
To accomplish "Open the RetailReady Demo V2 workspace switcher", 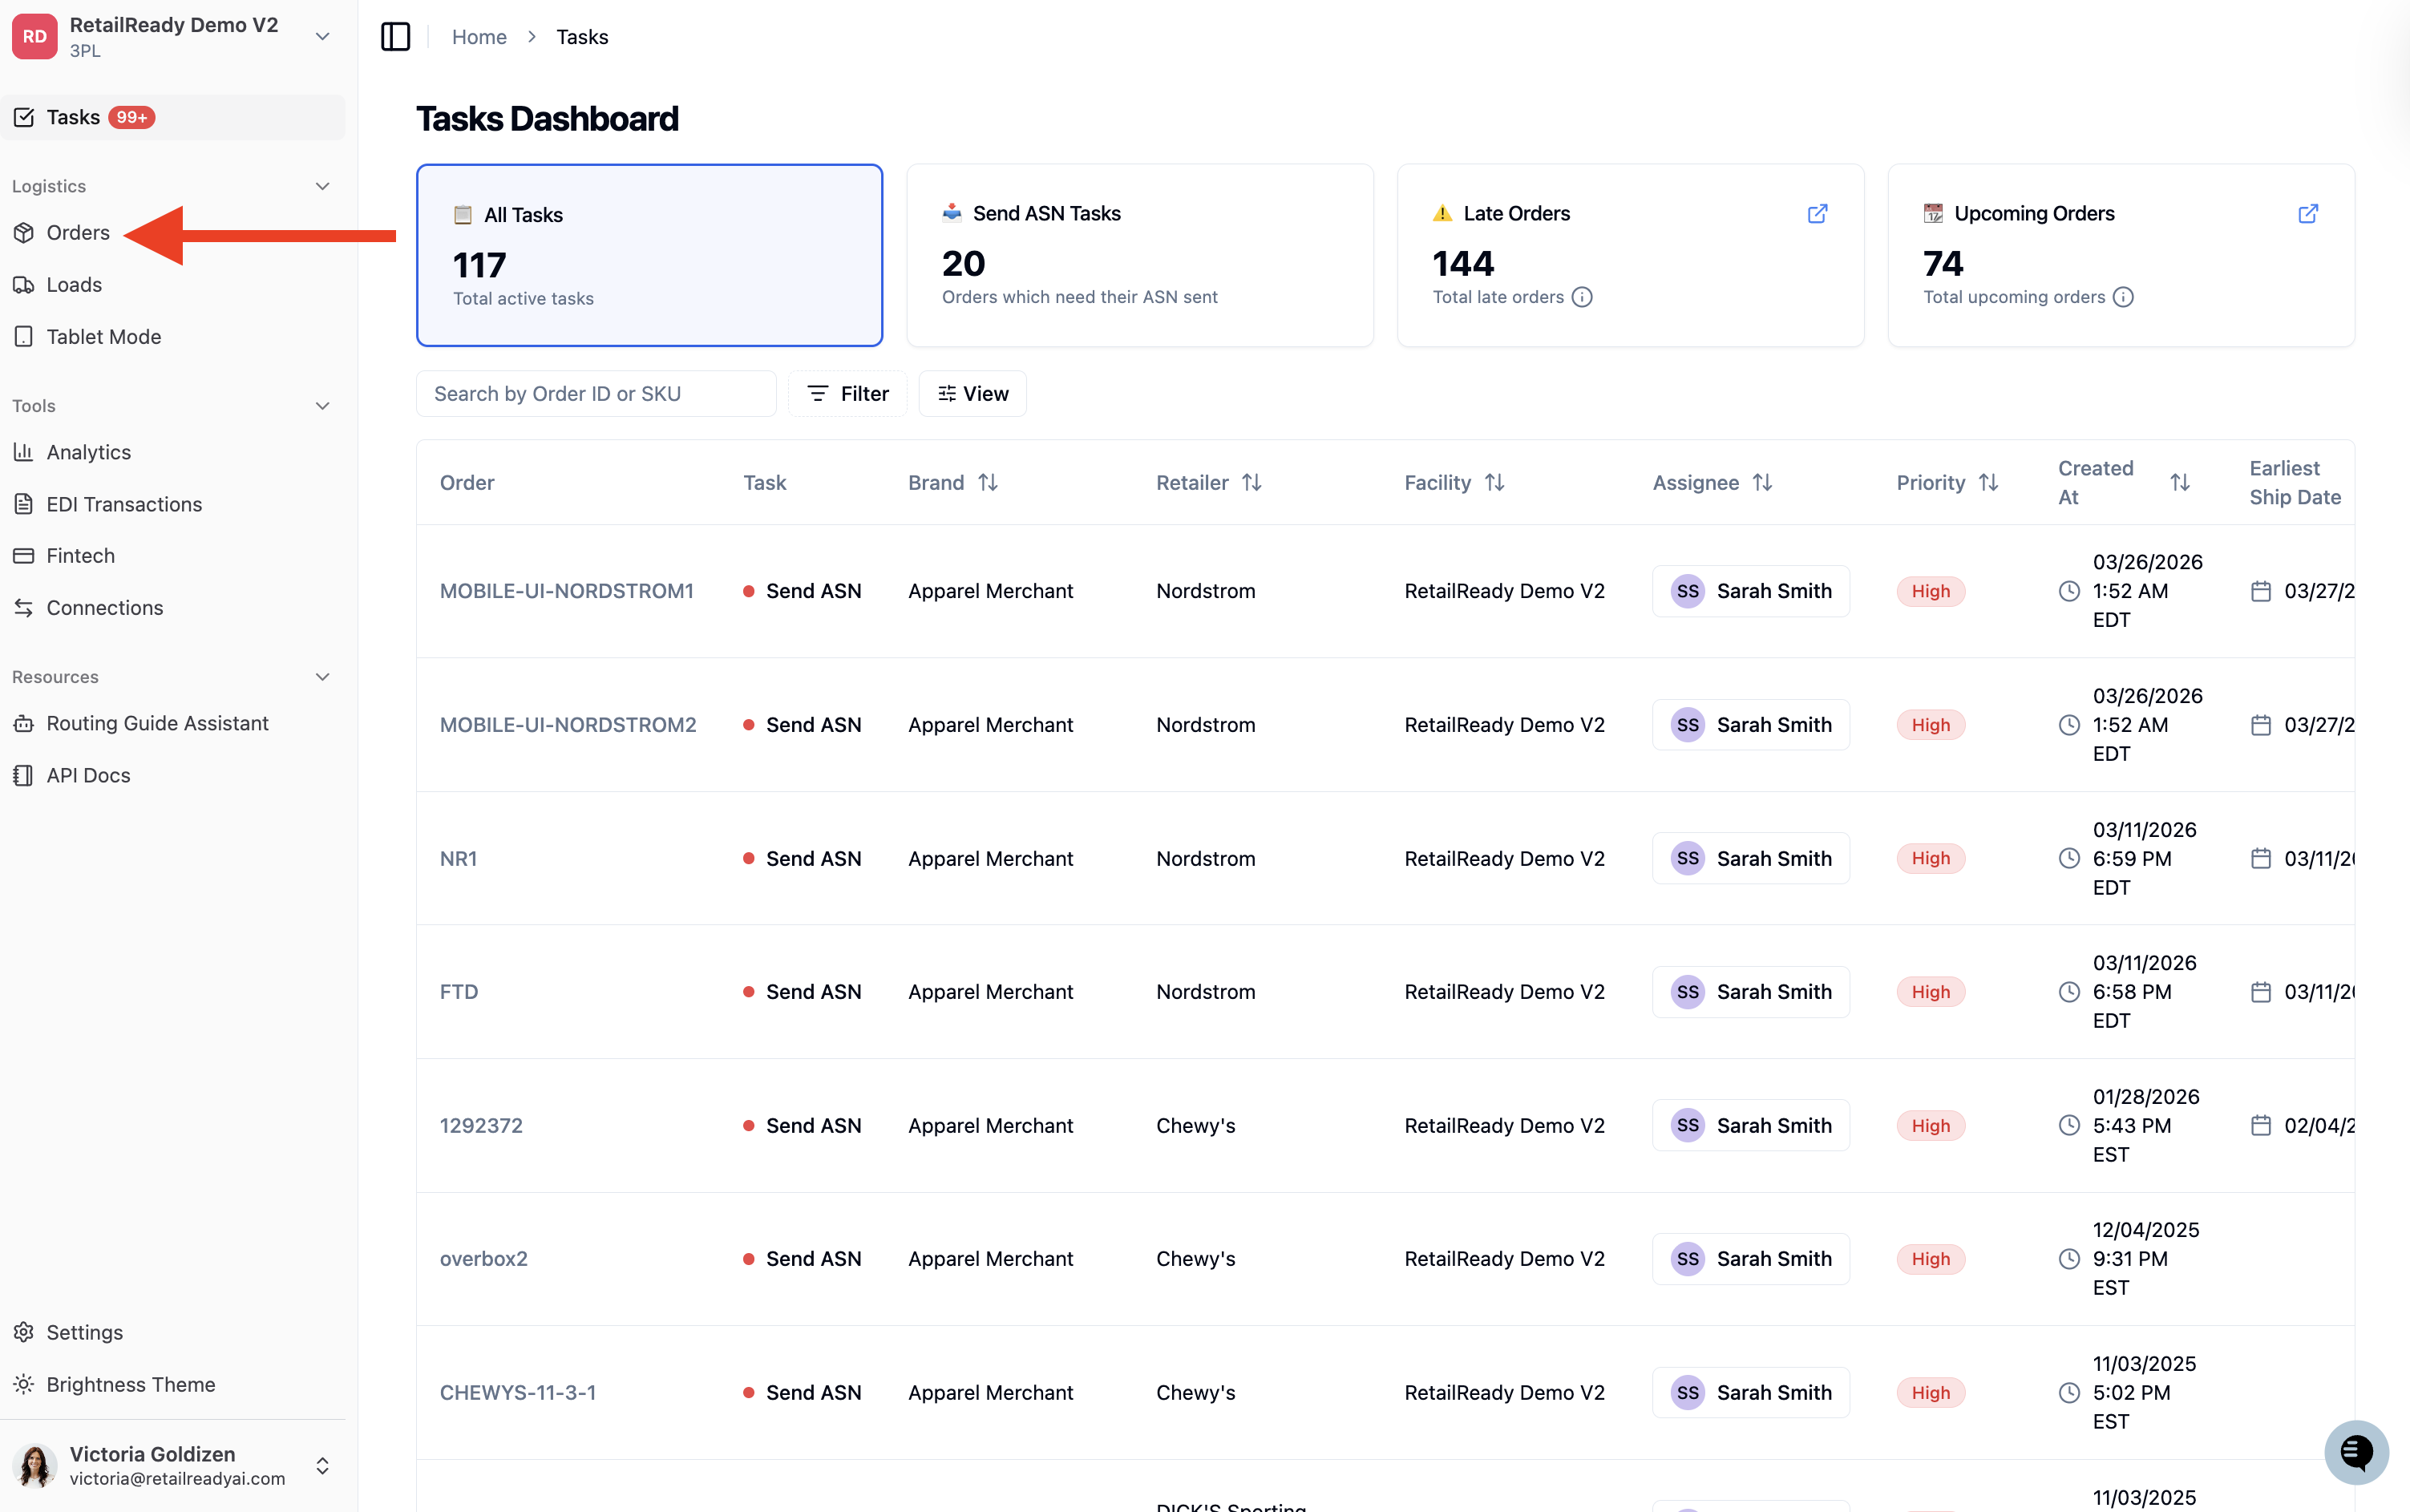I will point(322,37).
